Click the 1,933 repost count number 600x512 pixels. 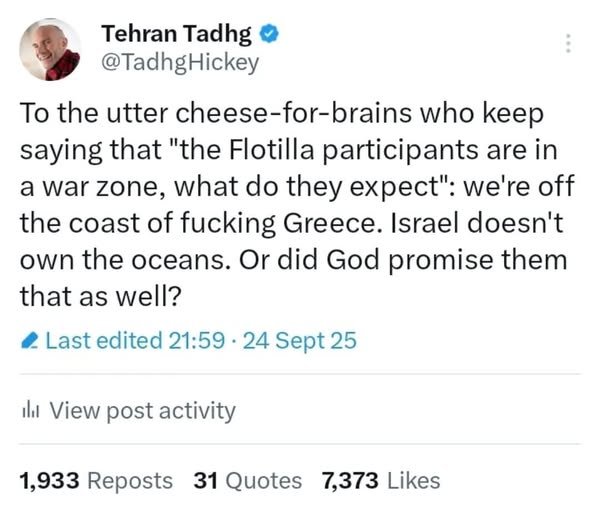coord(50,480)
